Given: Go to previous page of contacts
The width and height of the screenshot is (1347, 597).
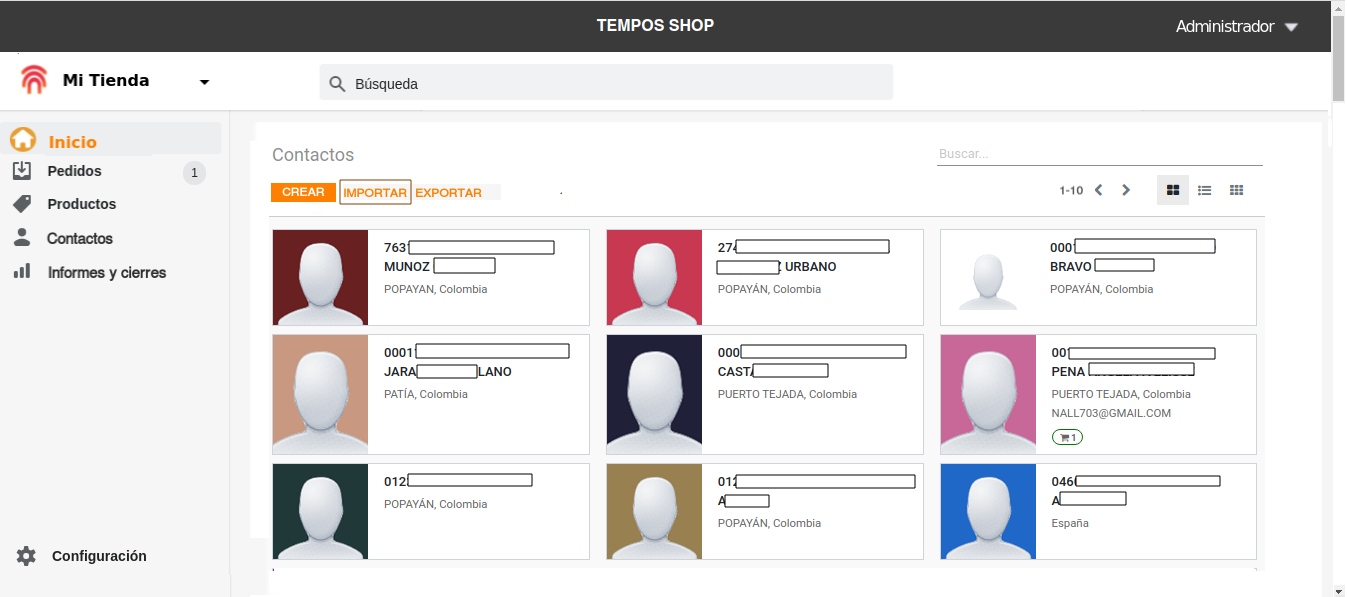Looking at the screenshot, I should tap(1098, 190).
